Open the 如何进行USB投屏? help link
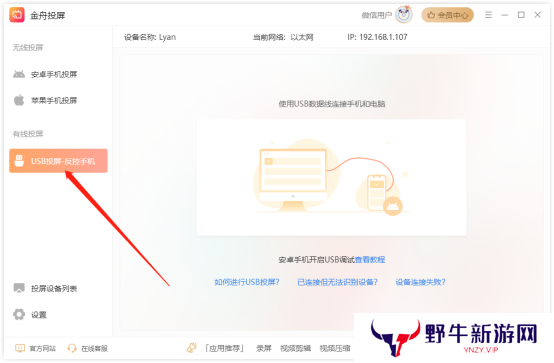 click(247, 282)
